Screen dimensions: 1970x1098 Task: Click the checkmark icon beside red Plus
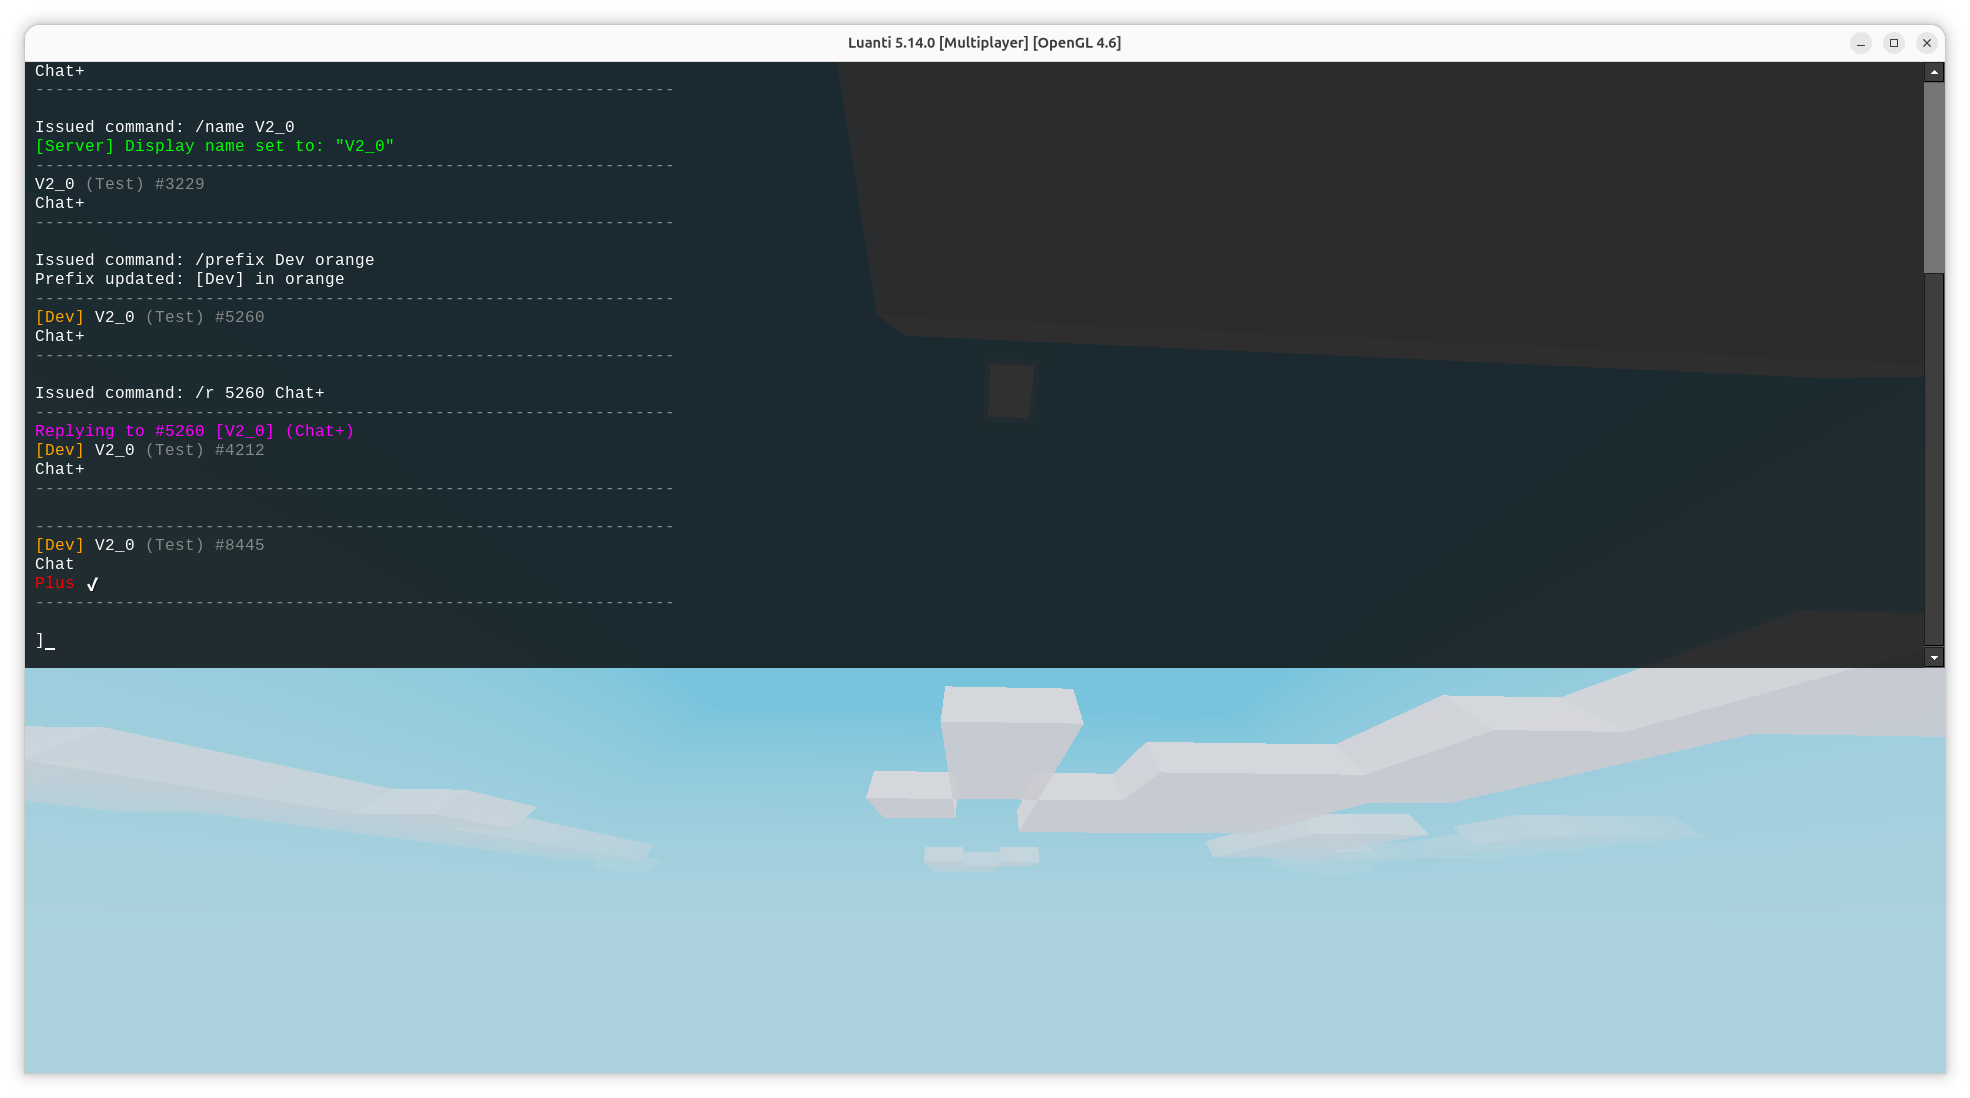(x=92, y=584)
